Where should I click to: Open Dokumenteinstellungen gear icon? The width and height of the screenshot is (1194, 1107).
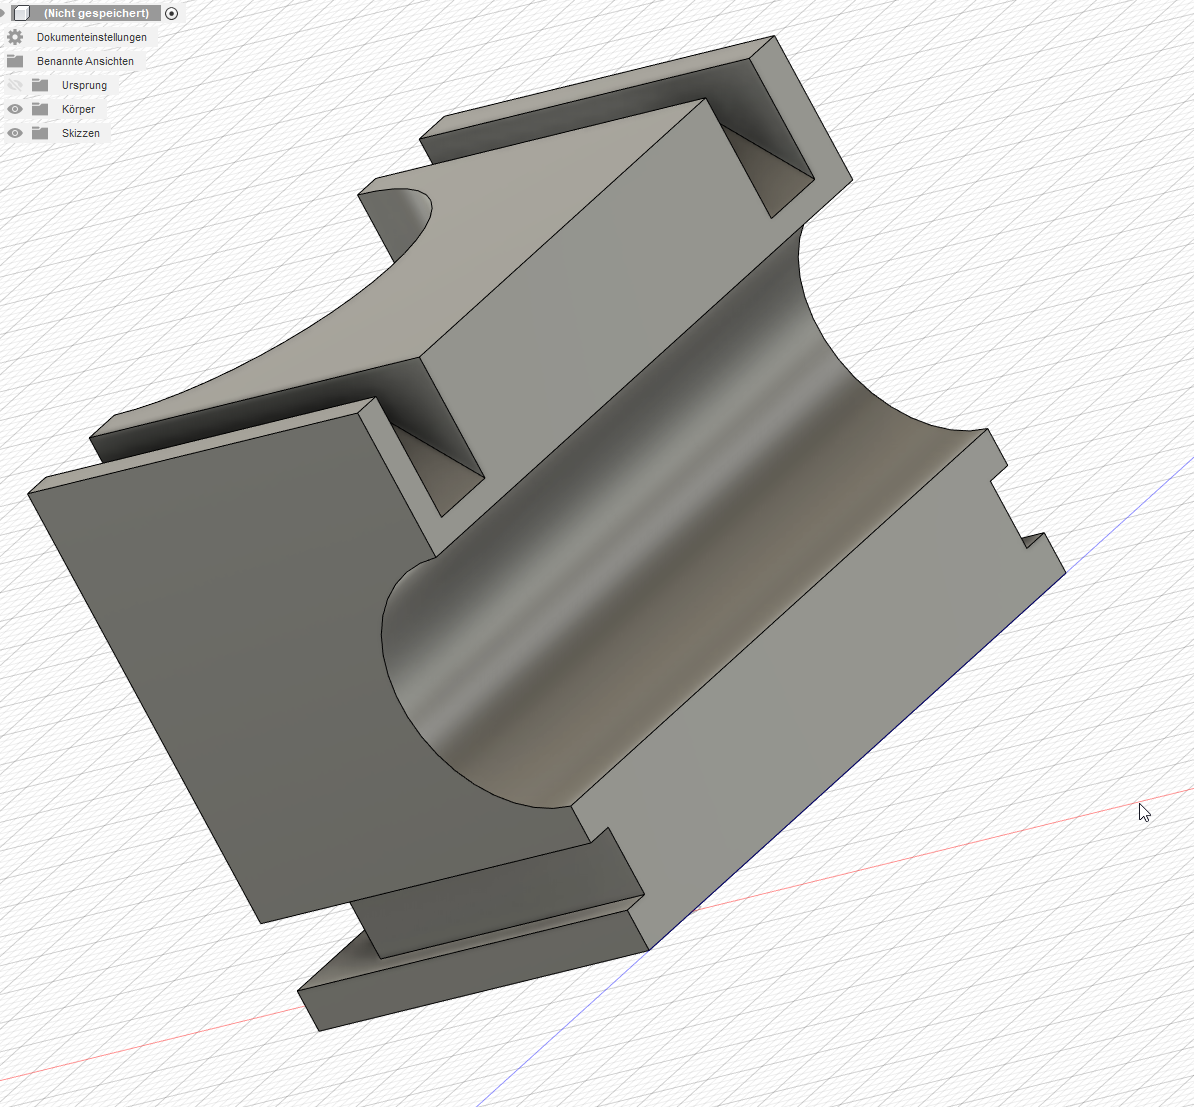tap(14, 37)
